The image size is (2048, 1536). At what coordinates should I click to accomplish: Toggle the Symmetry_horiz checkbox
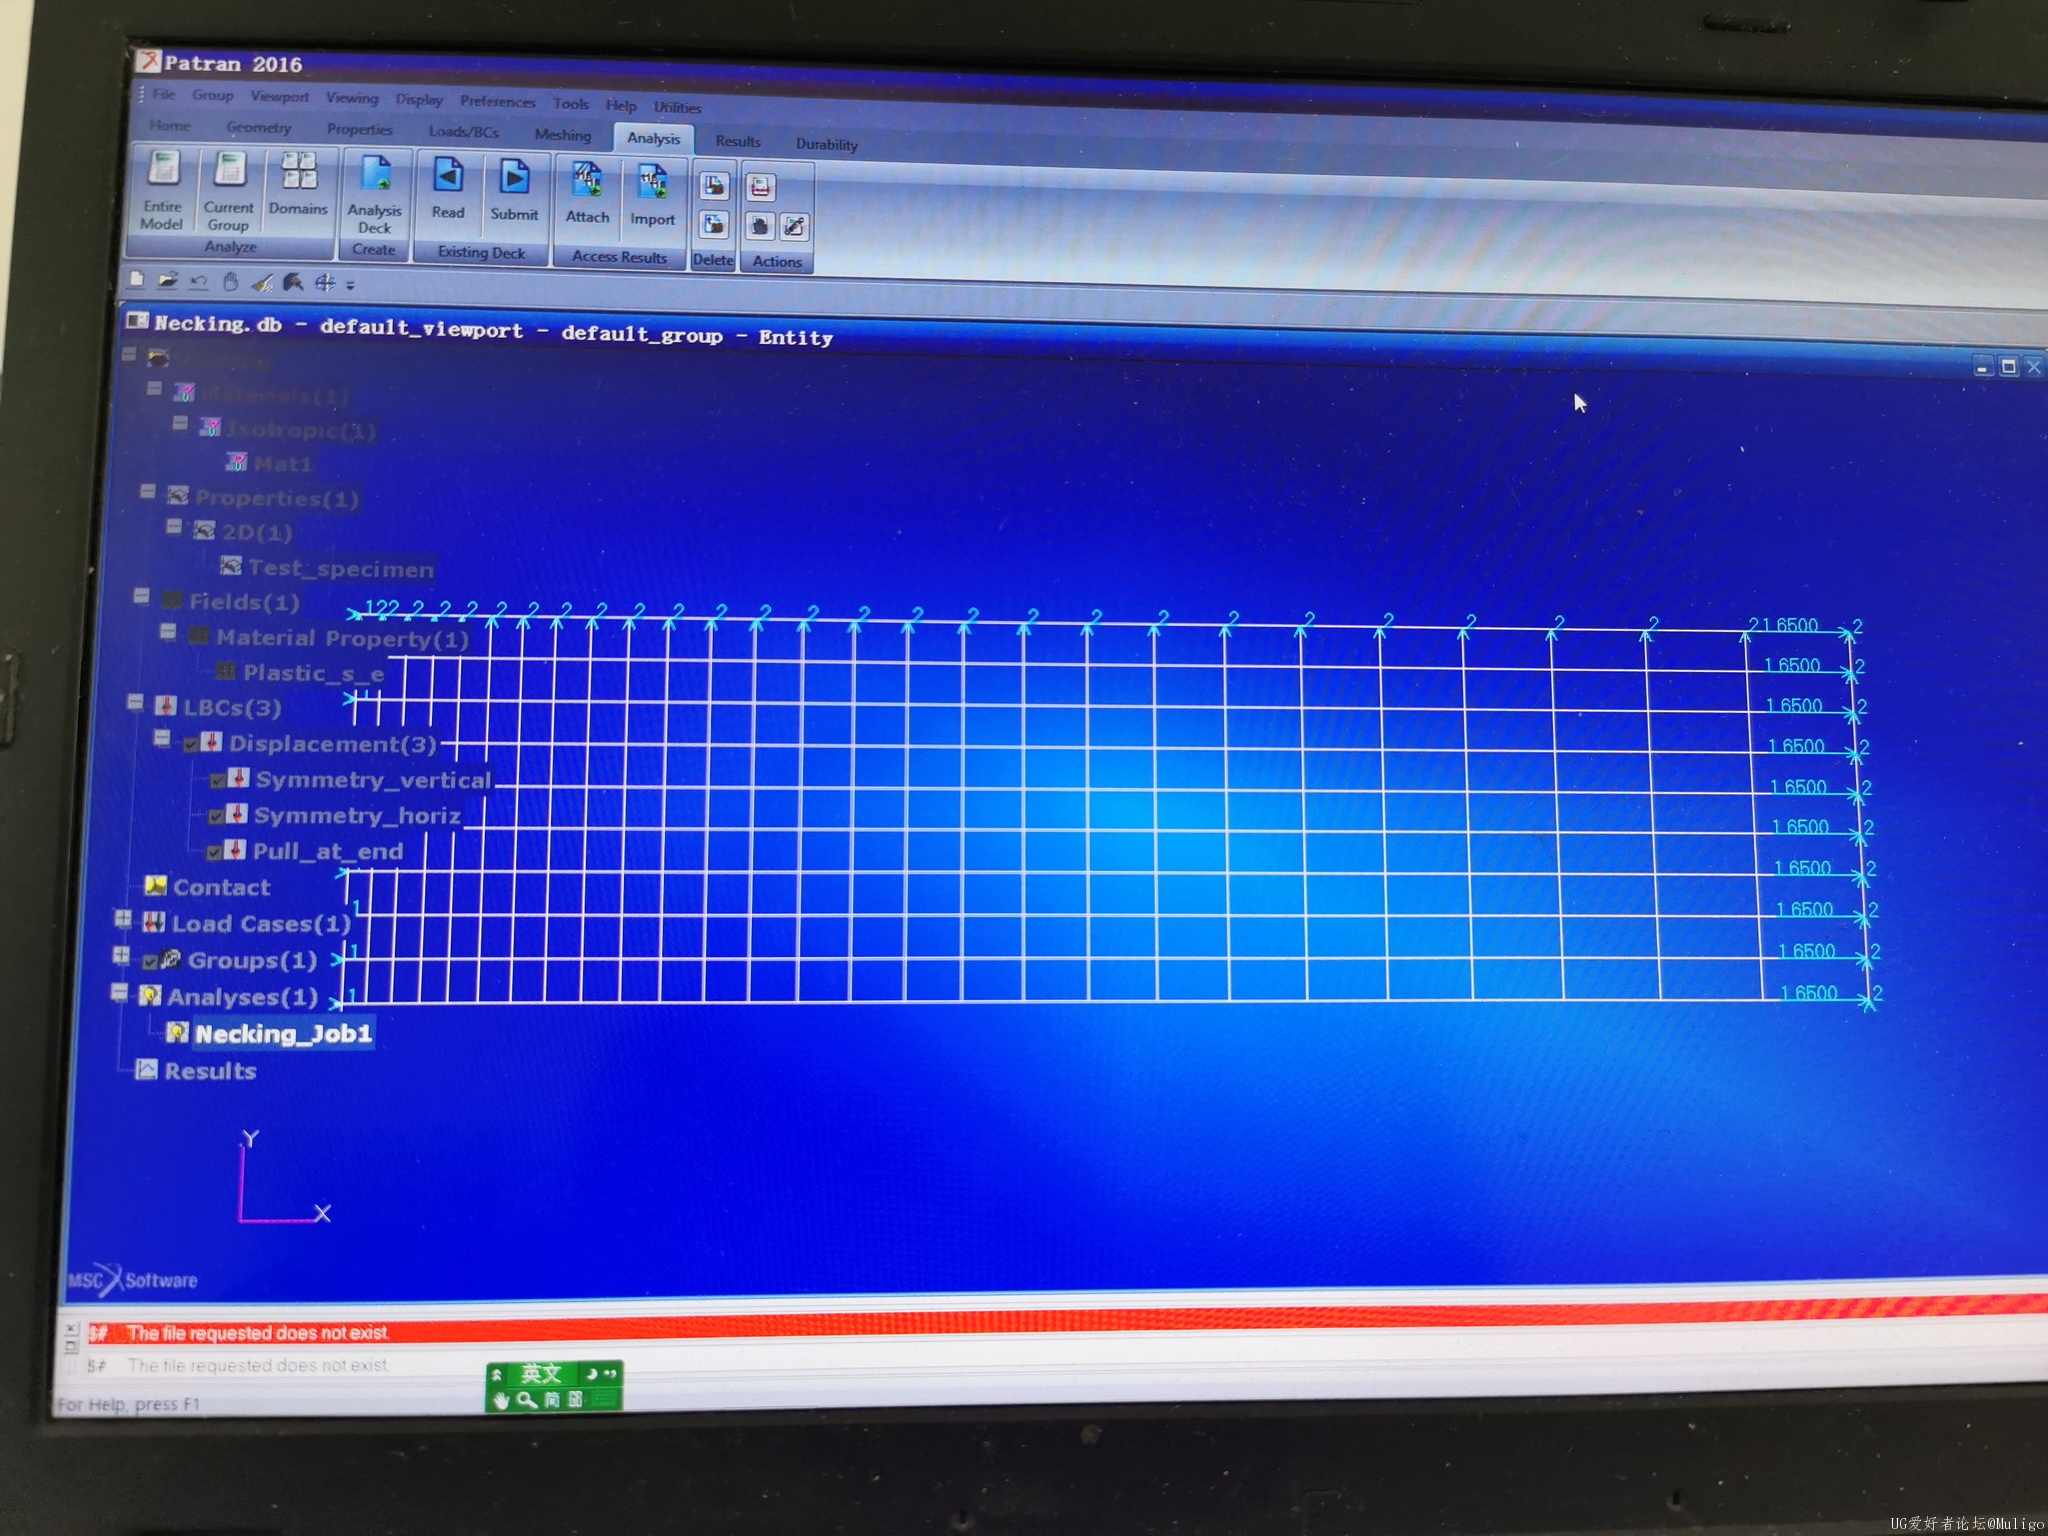tap(216, 816)
